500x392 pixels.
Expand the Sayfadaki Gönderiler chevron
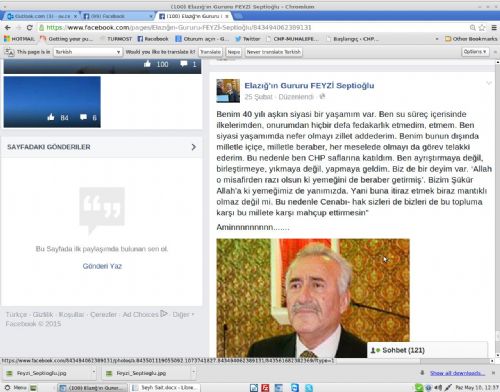(x=194, y=147)
